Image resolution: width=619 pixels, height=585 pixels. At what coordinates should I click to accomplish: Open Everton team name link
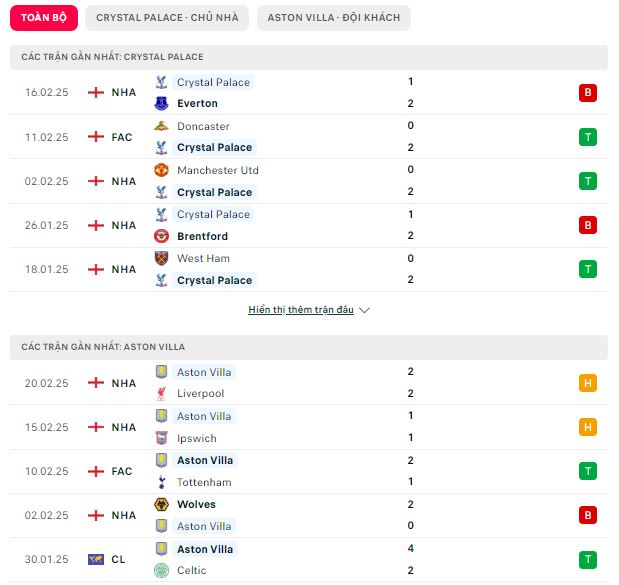pyautogui.click(x=197, y=103)
